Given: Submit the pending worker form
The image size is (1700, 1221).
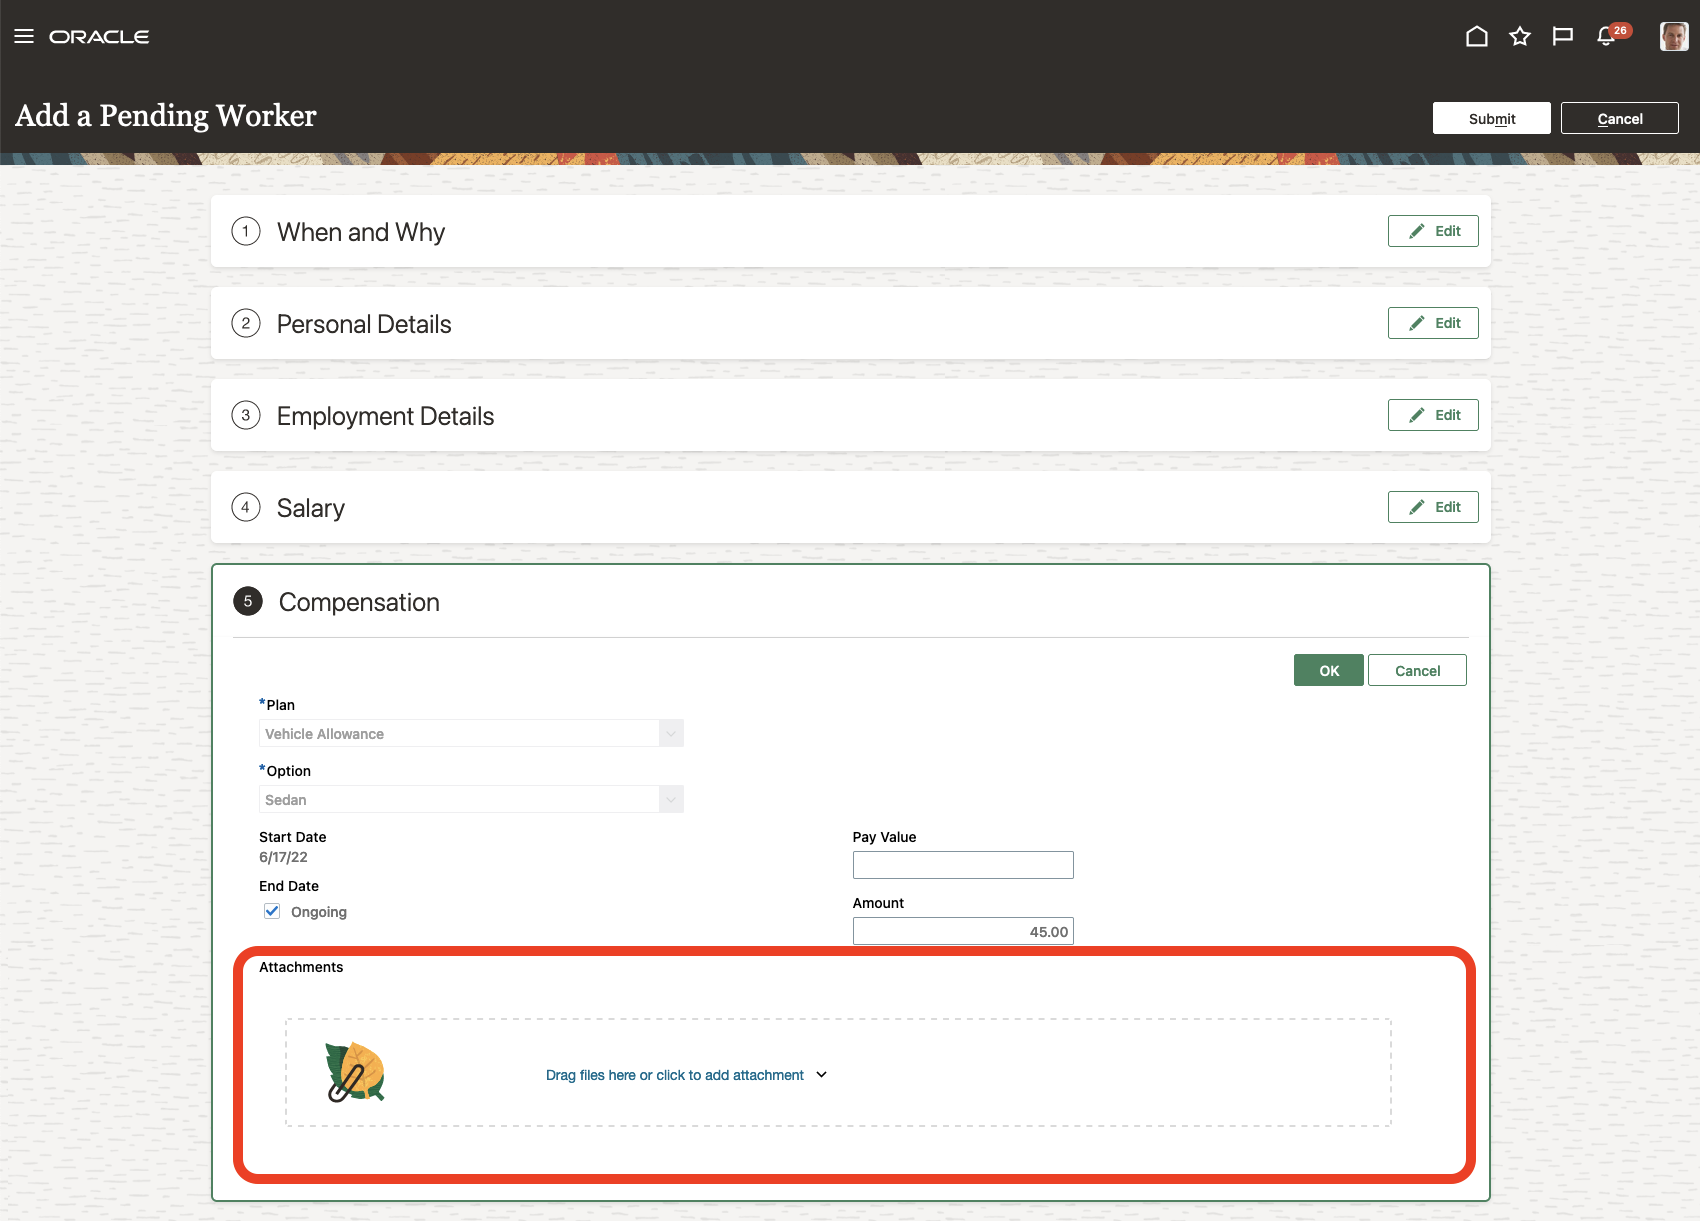Looking at the screenshot, I should (1491, 119).
